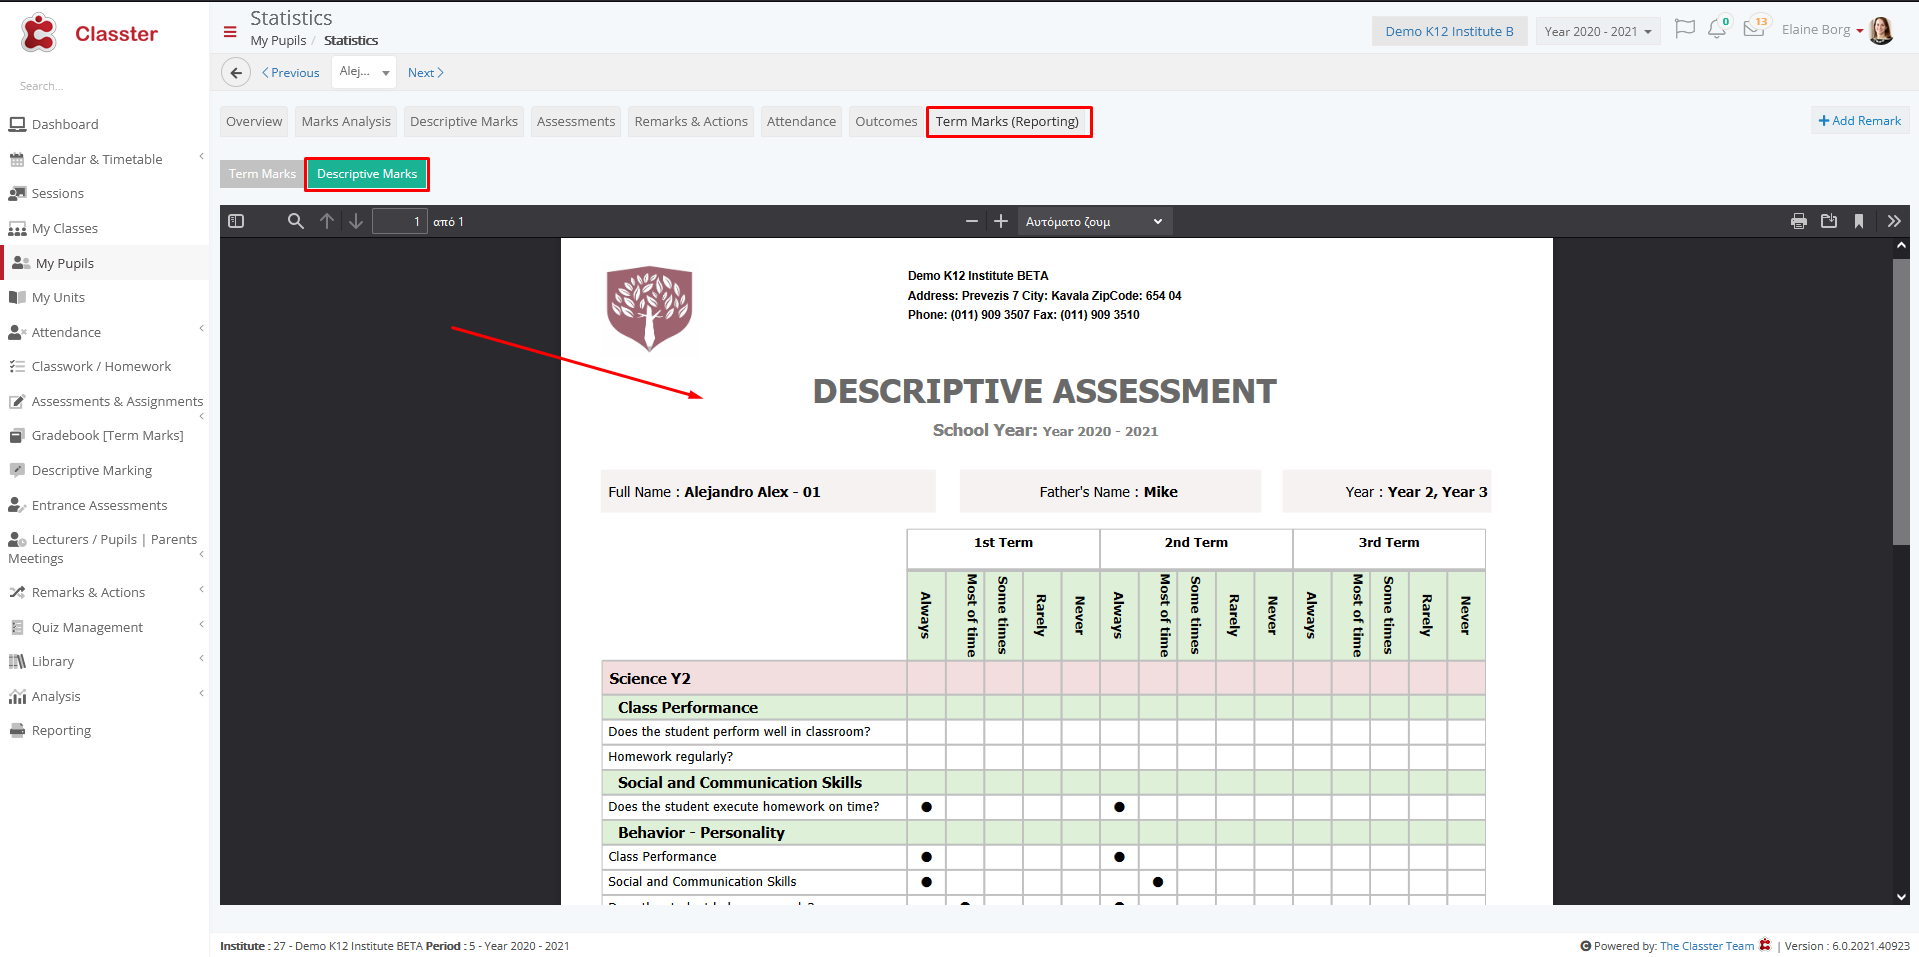Viewport: 1919px width, 957px height.
Task: Go to the Previous pupil
Action: coord(291,72)
